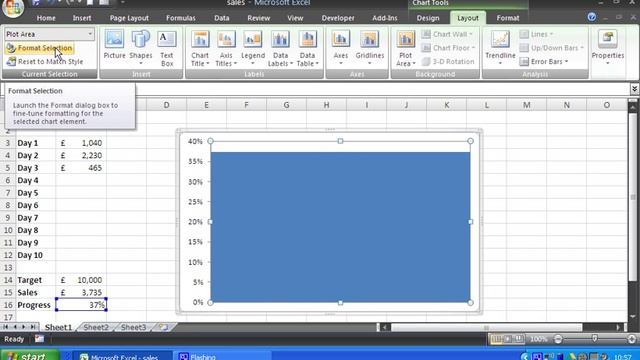Select the Sheet1 worksheet tab
The width and height of the screenshot is (640, 360).
tap(58, 327)
